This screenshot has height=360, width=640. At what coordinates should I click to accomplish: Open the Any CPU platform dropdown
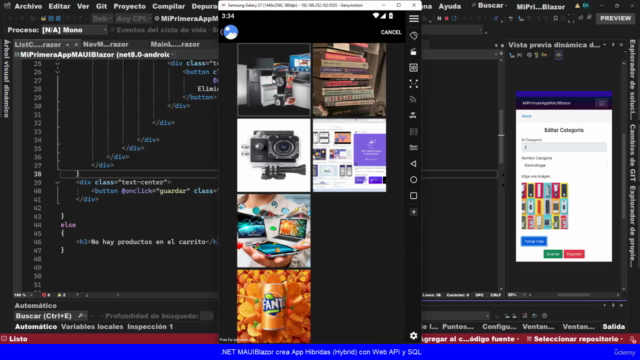click(x=132, y=18)
